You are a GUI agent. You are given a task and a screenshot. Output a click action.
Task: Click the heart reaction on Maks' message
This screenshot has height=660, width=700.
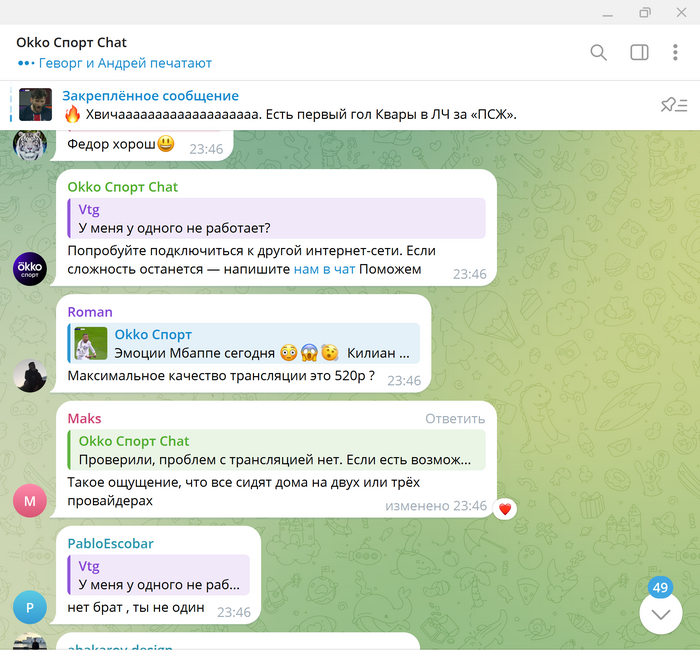coord(505,509)
